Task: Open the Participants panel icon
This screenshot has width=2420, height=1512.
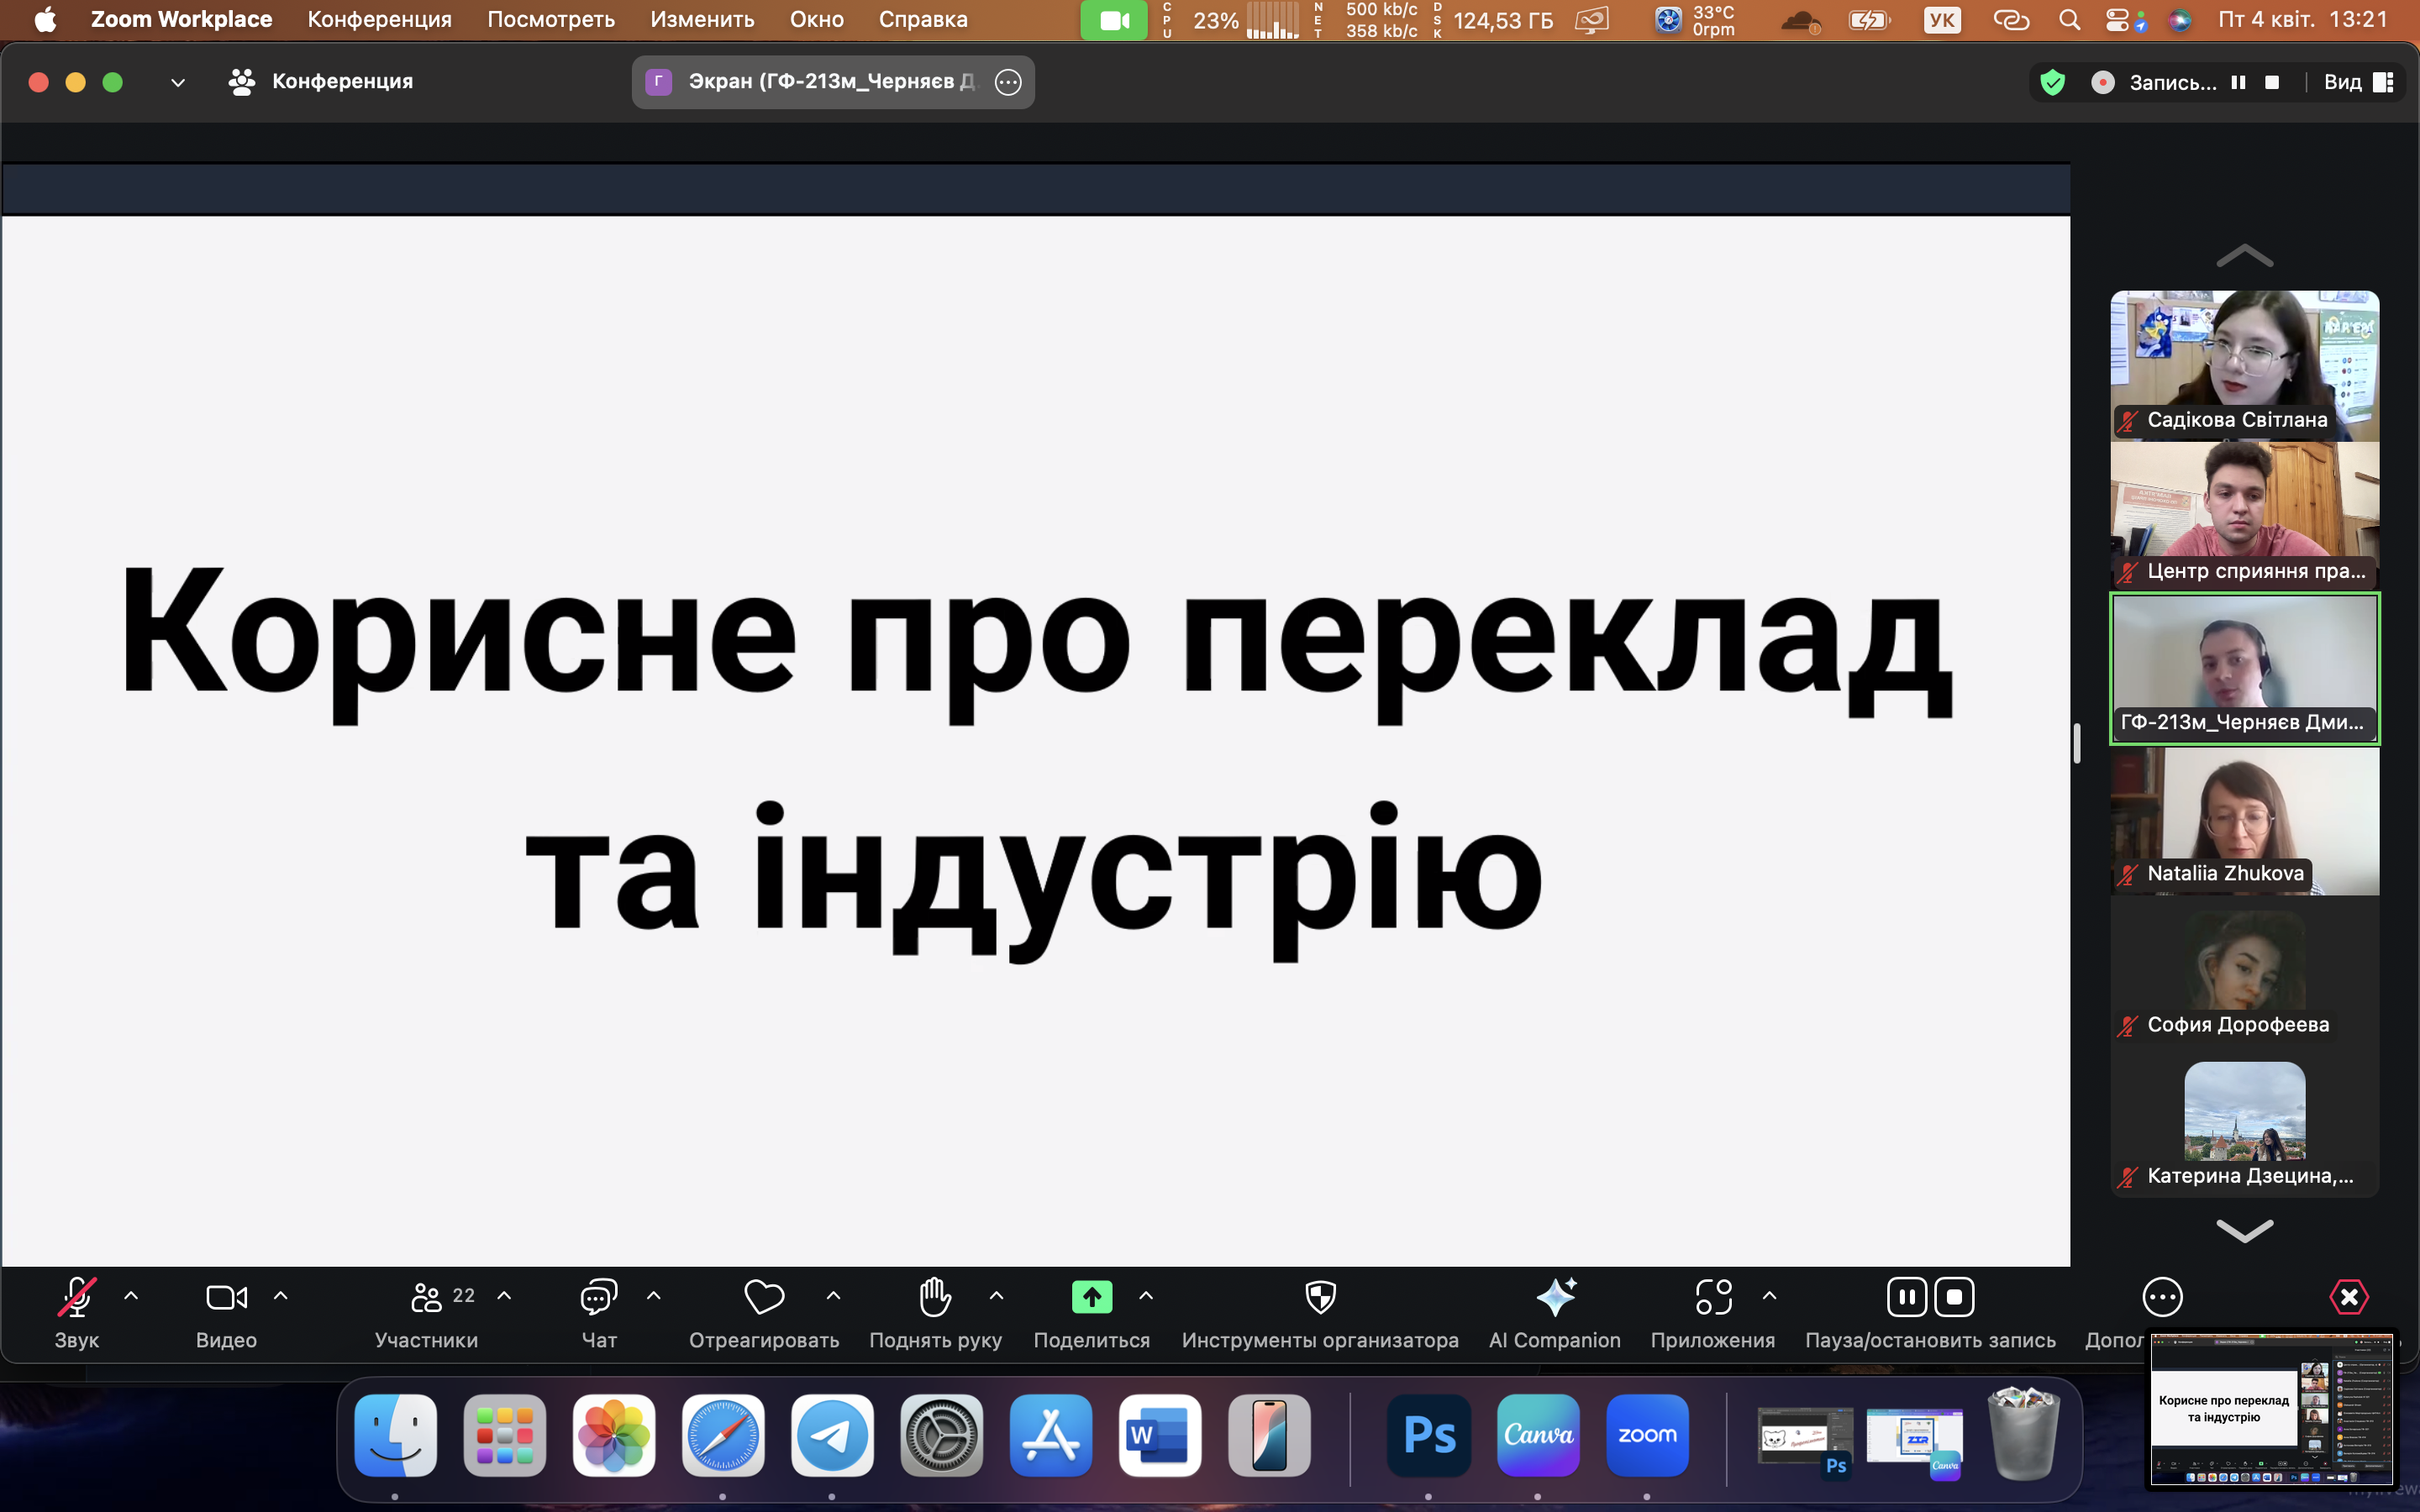Action: (x=427, y=1297)
